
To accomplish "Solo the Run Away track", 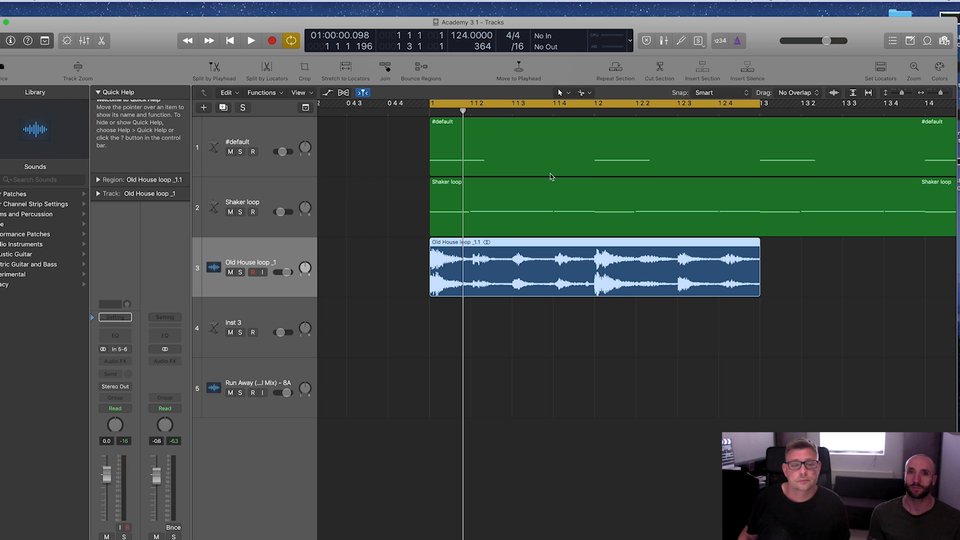I will 241,392.
